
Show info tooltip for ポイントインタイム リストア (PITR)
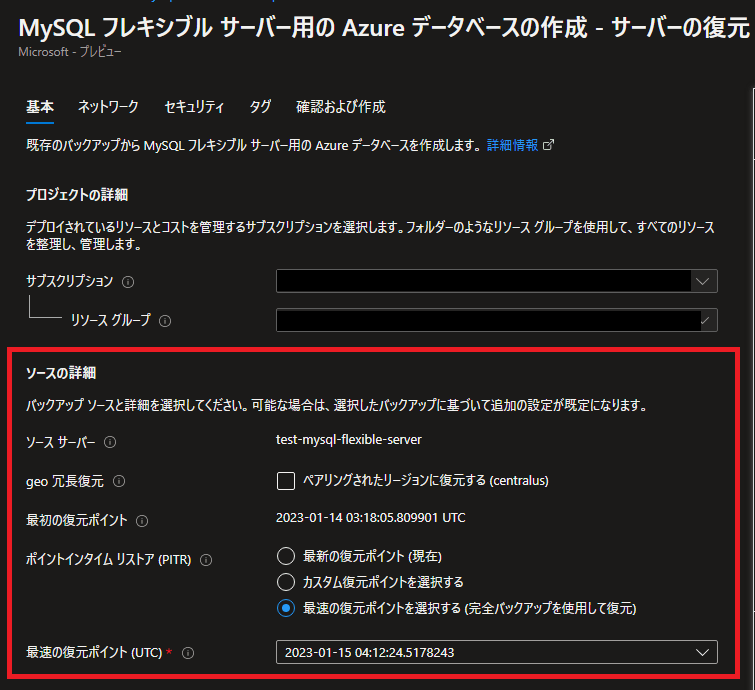coord(206,560)
